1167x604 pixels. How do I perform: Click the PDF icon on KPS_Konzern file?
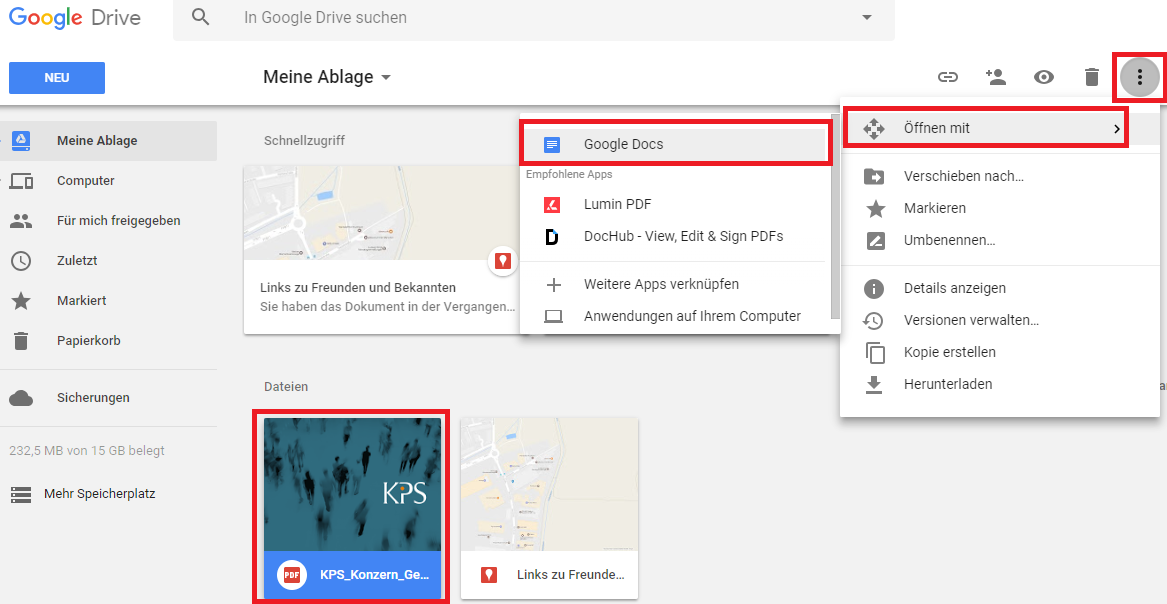point(292,575)
